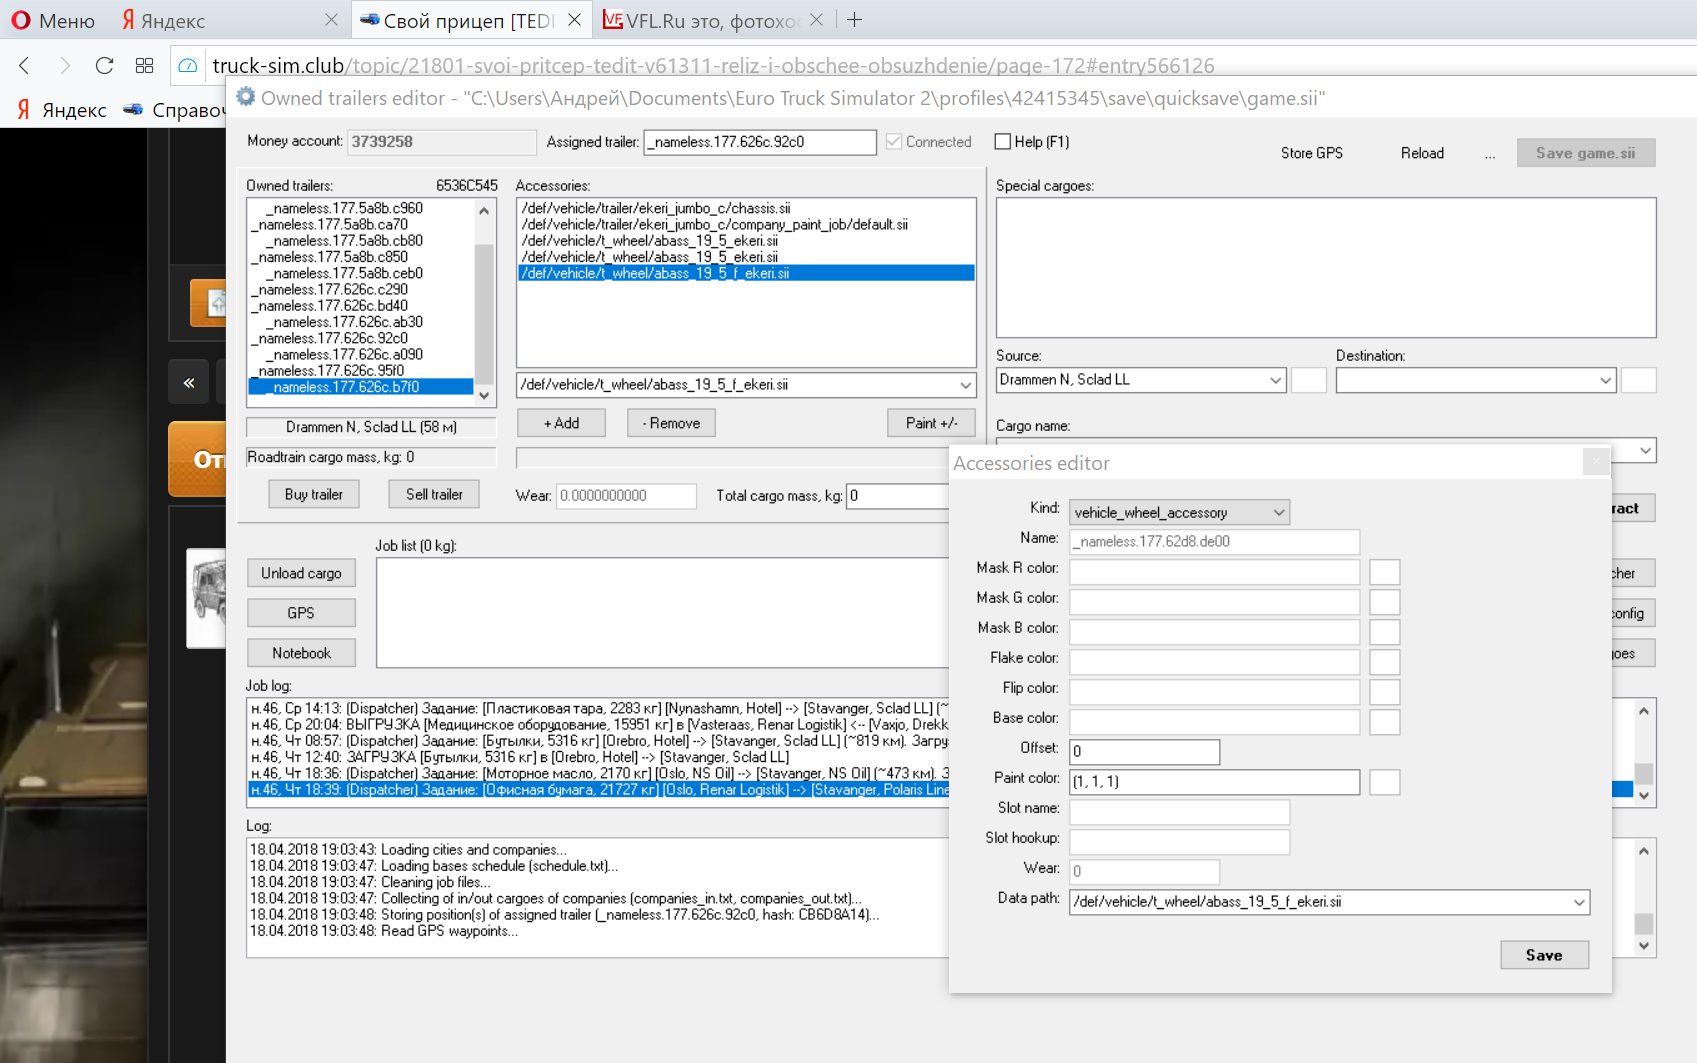Click Save in the Accessories editor

[1544, 955]
